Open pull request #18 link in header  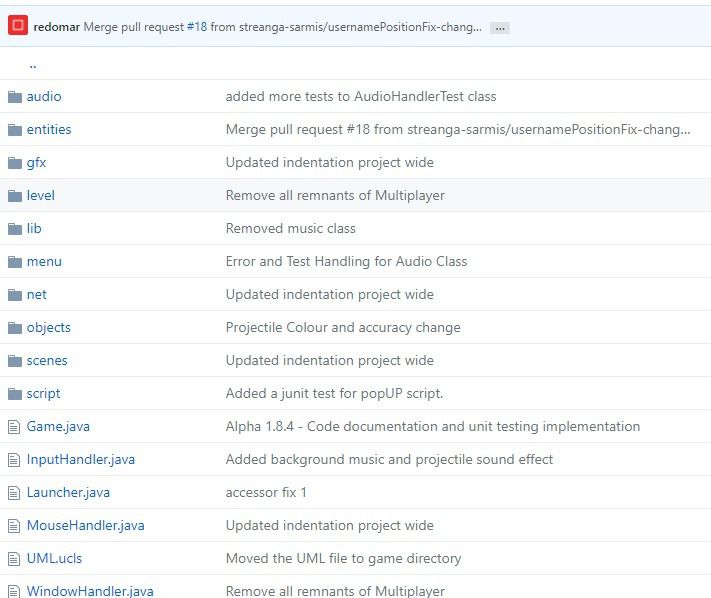tap(197, 27)
